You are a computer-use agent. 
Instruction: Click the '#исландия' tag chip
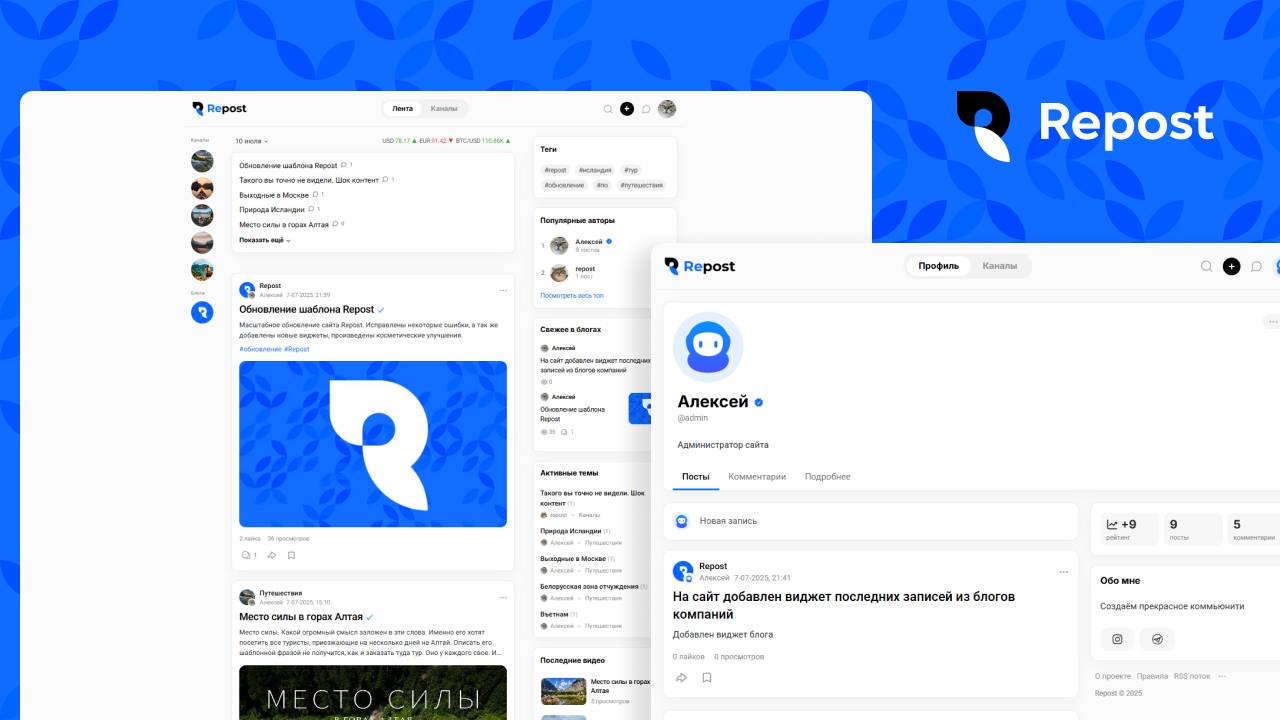click(x=595, y=170)
